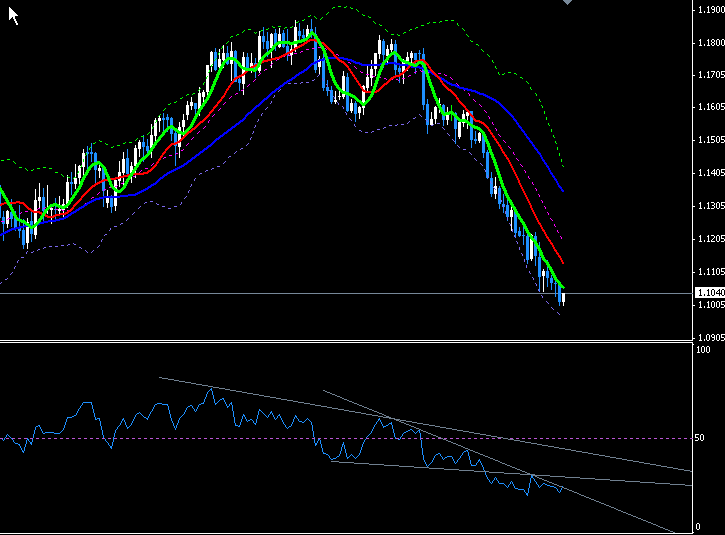Image resolution: width=725 pixels, height=535 pixels.
Task: Select the magenta dashed 50 level line
Action: pyautogui.click(x=250, y=438)
